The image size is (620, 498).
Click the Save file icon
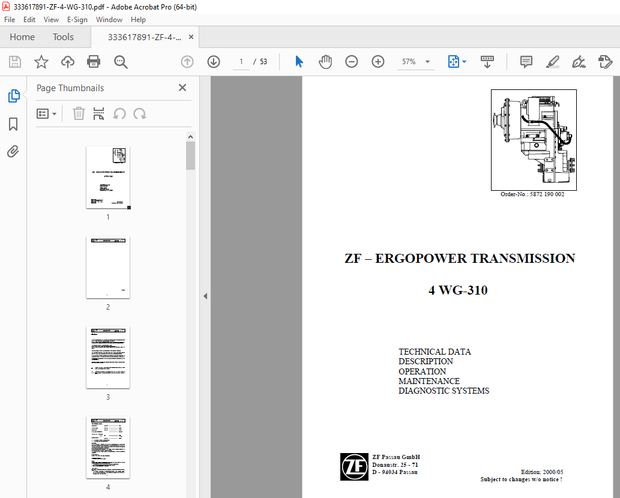(15, 62)
